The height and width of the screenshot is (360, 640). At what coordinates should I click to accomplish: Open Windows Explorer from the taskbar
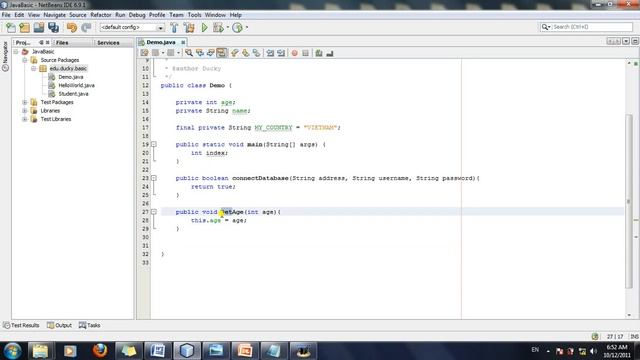click(40, 351)
